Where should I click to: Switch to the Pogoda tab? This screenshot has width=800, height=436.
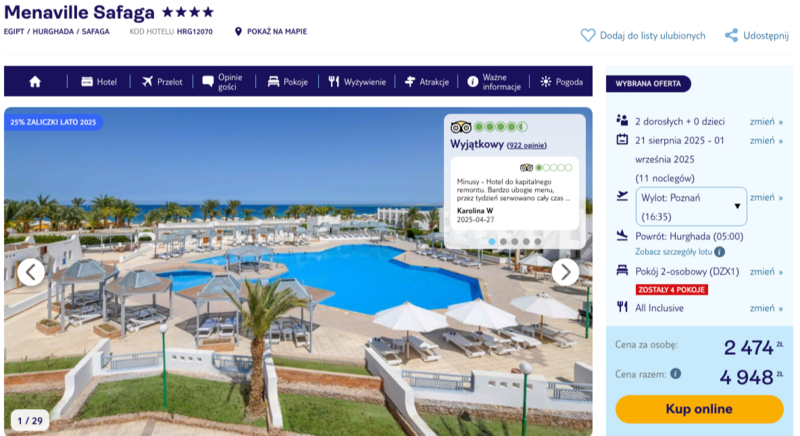tap(562, 82)
